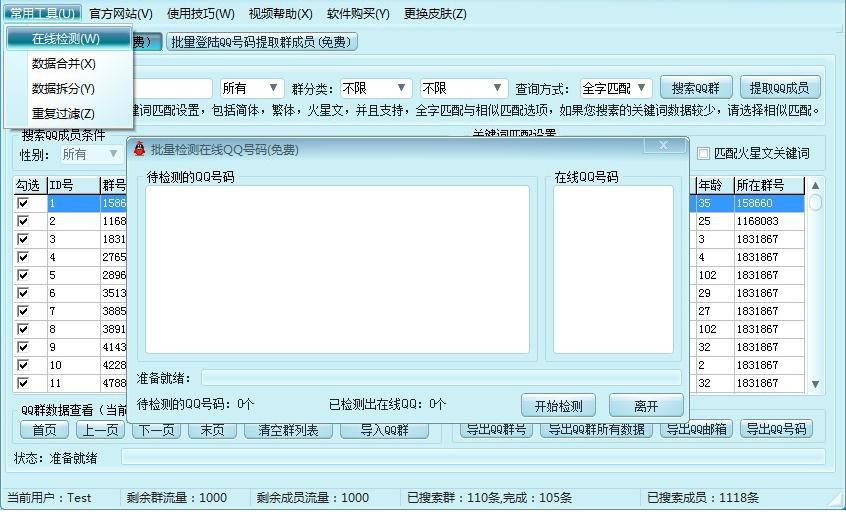Click inside the 待检测的QQ号码 text area
Image resolution: width=846 pixels, height=512 pixels.
click(x=337, y=269)
